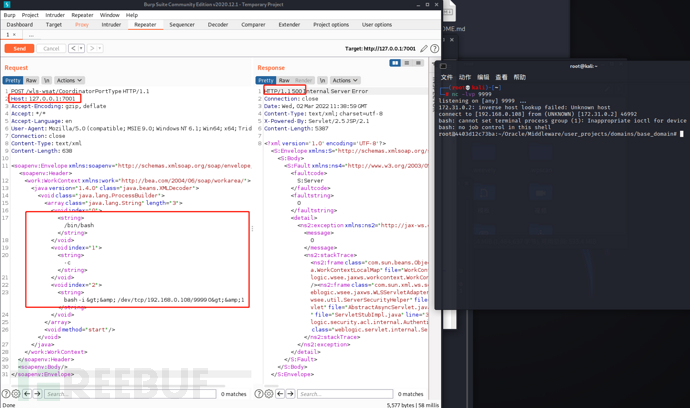Switch Request view to Pretty

tap(13, 80)
